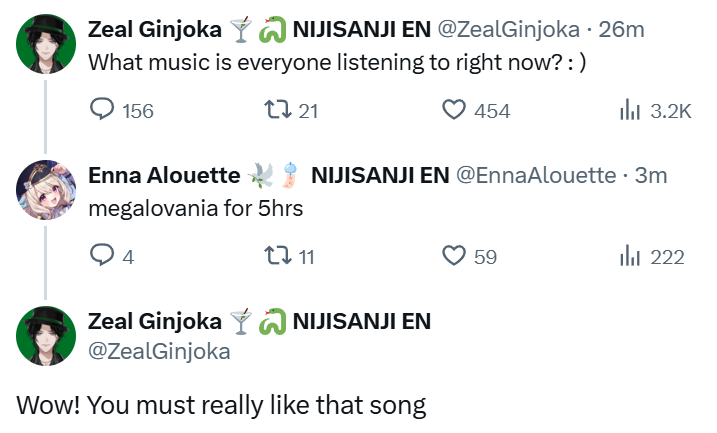The image size is (717, 433).
Task: Click @ZealGinjoka handle under bottom tweet name
Action: pyautogui.click(x=159, y=350)
